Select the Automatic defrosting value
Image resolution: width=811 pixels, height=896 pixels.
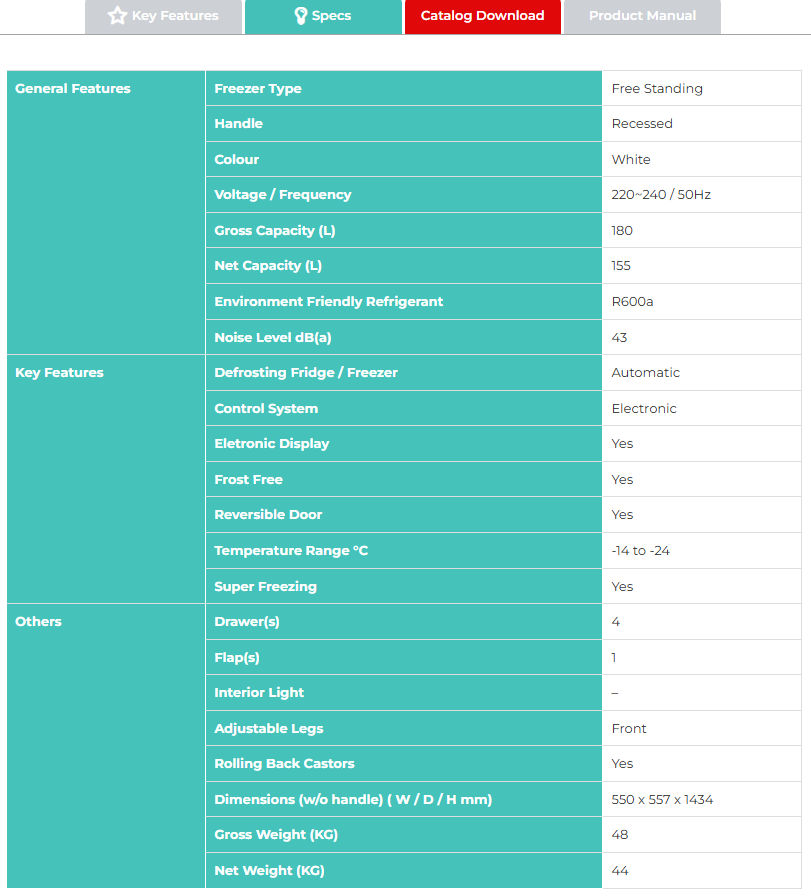pyautogui.click(x=646, y=373)
